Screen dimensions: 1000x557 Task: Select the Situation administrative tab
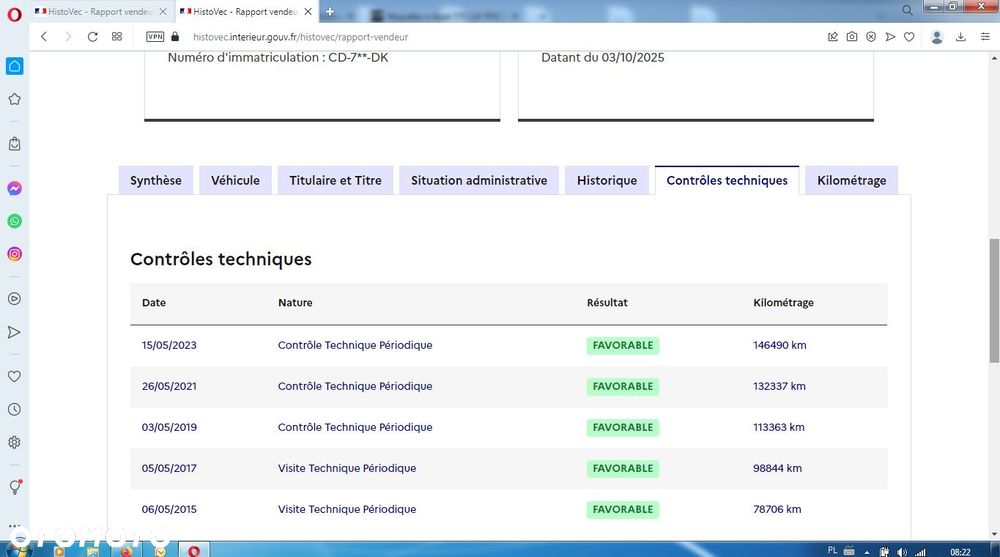click(x=479, y=181)
